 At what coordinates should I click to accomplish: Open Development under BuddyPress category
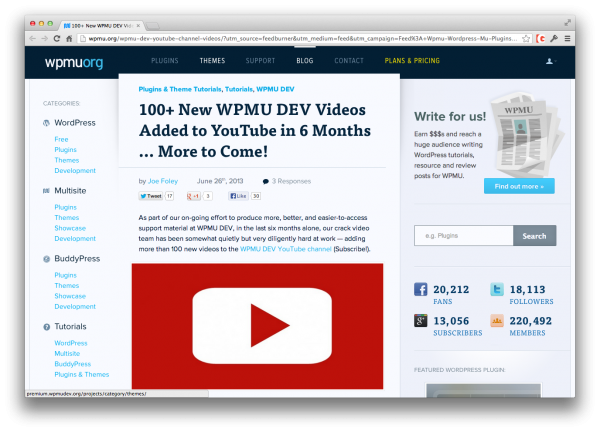[75, 306]
